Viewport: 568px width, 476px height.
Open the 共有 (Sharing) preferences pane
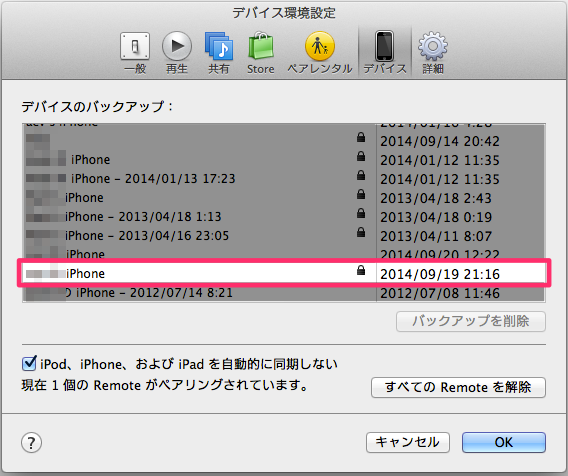(x=218, y=53)
